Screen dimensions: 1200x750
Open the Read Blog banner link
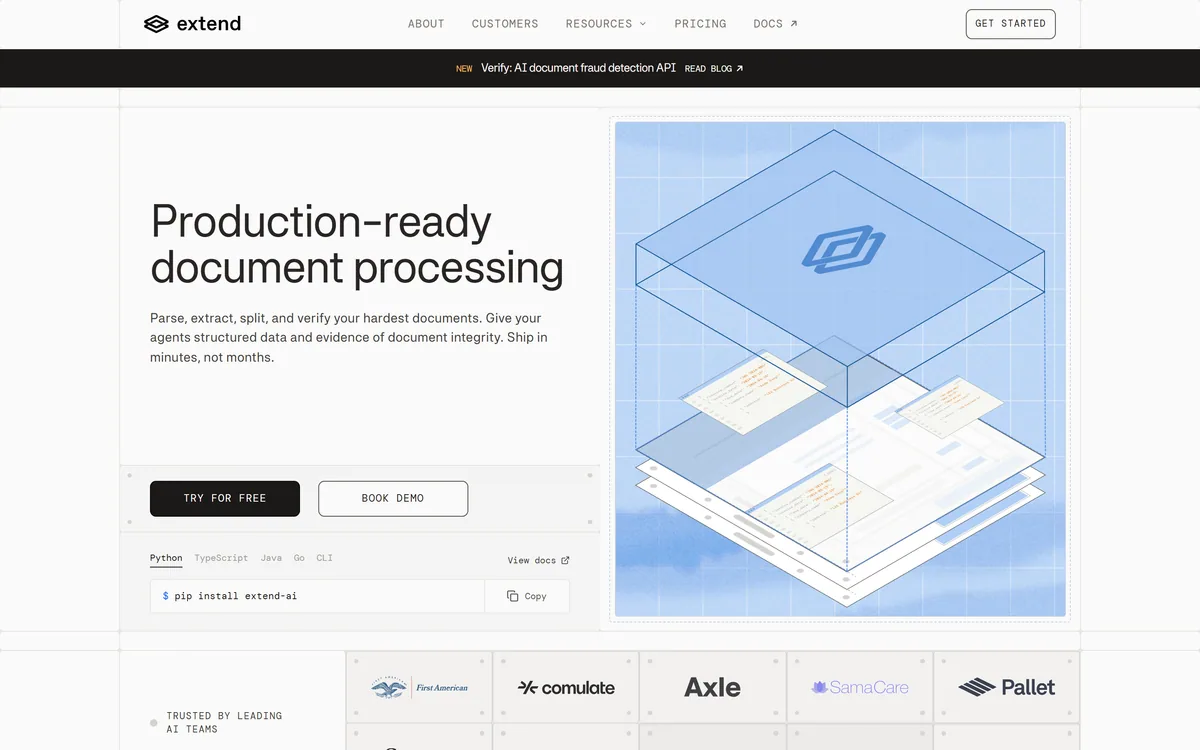(714, 69)
